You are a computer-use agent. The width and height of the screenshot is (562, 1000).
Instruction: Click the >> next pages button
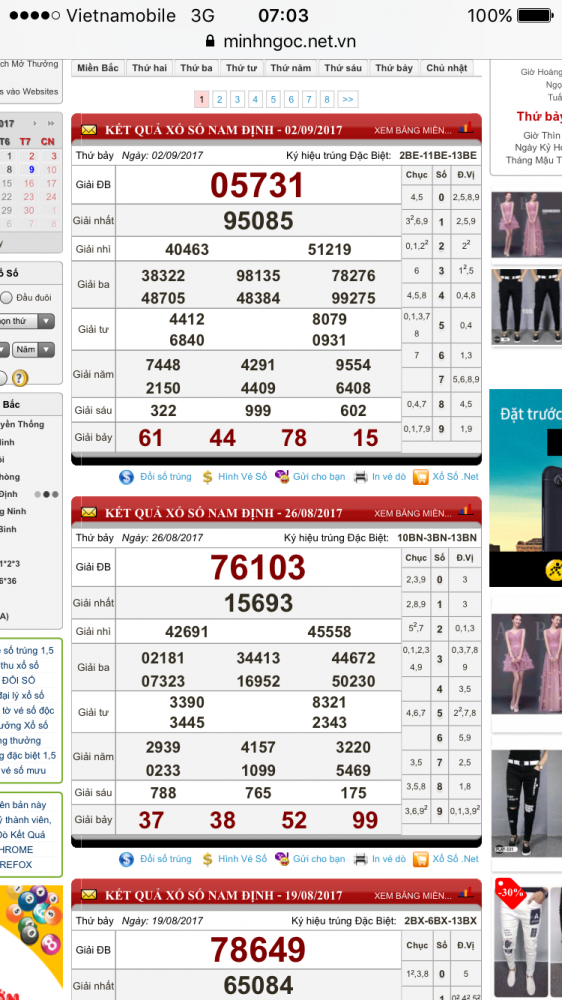pos(347,99)
